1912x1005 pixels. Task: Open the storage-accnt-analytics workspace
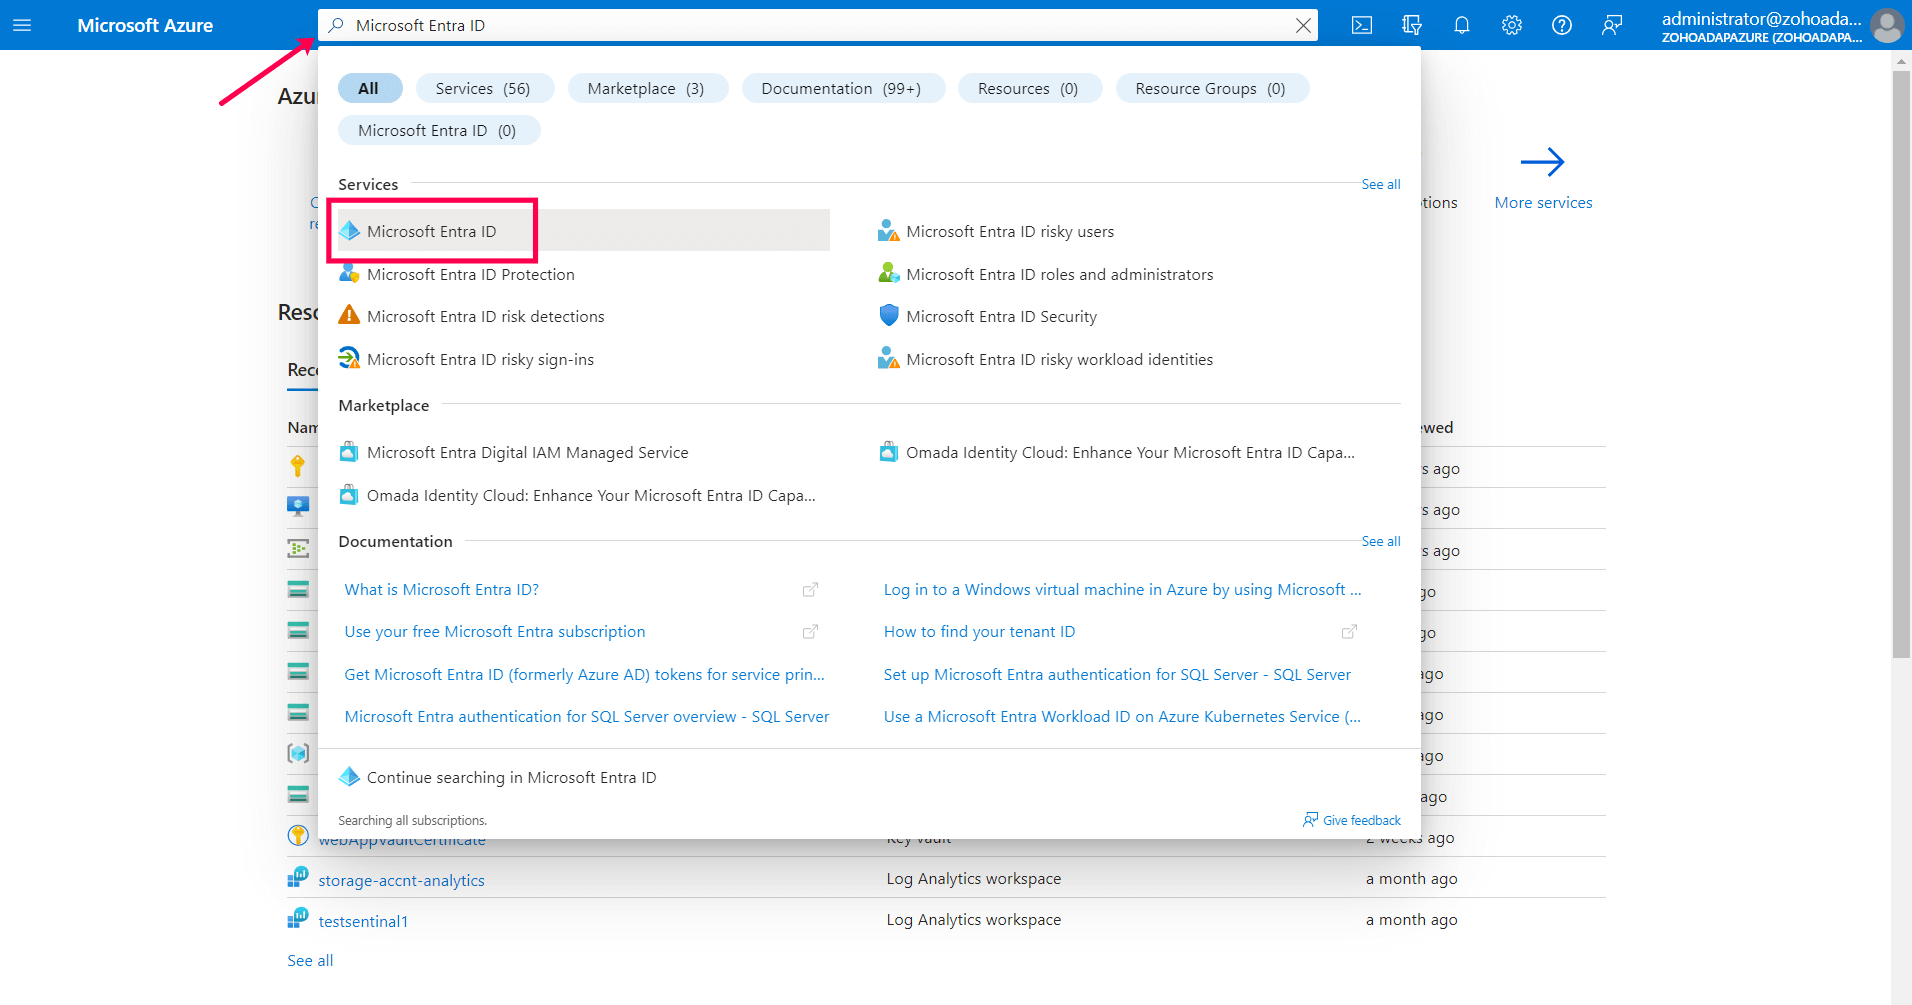[x=401, y=879]
